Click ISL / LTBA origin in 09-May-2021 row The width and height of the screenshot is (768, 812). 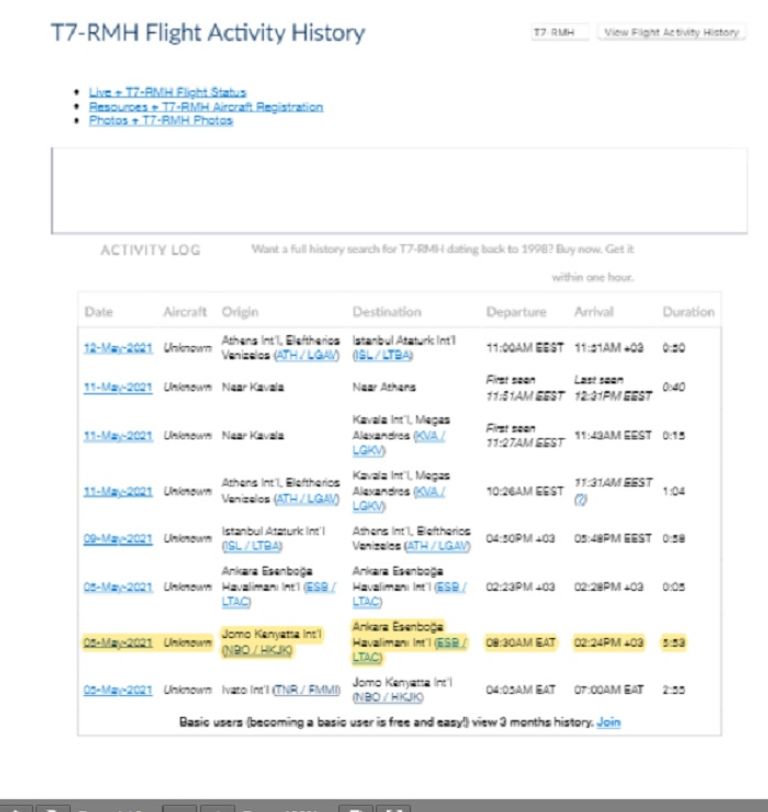[x=252, y=546]
